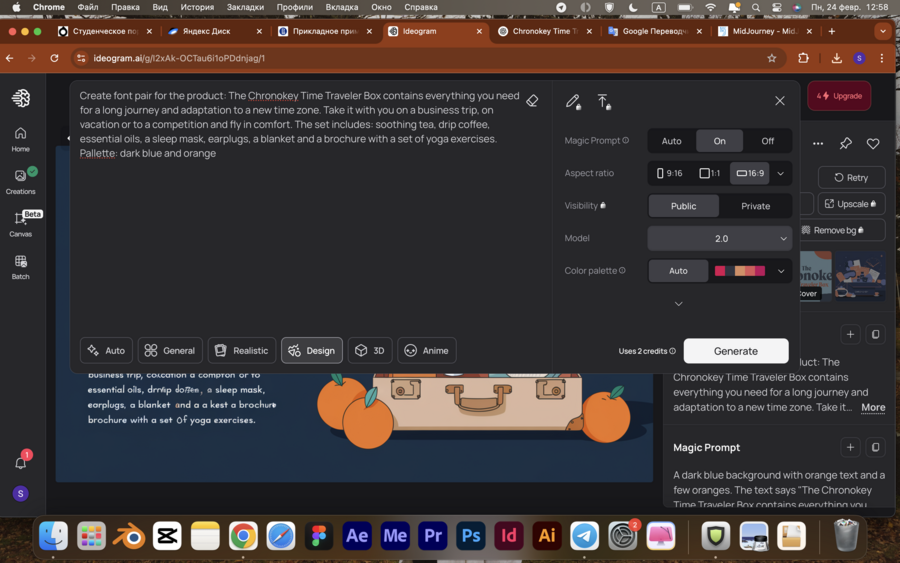Click the Remove bg button

842,230
